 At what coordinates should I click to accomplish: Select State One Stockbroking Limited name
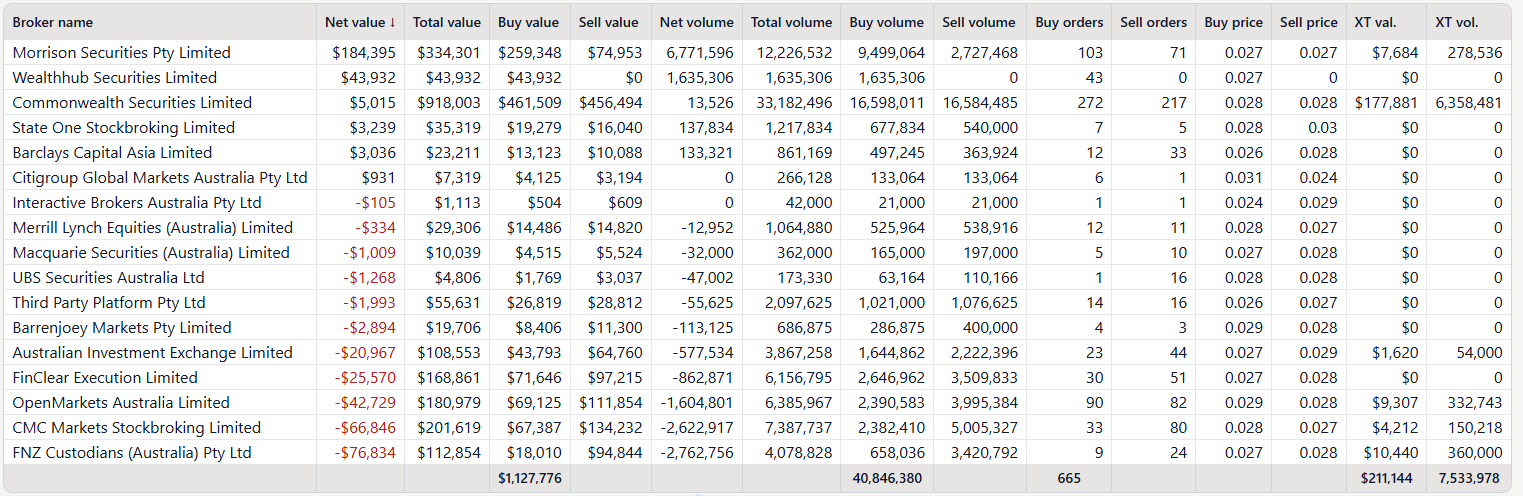coord(123,127)
